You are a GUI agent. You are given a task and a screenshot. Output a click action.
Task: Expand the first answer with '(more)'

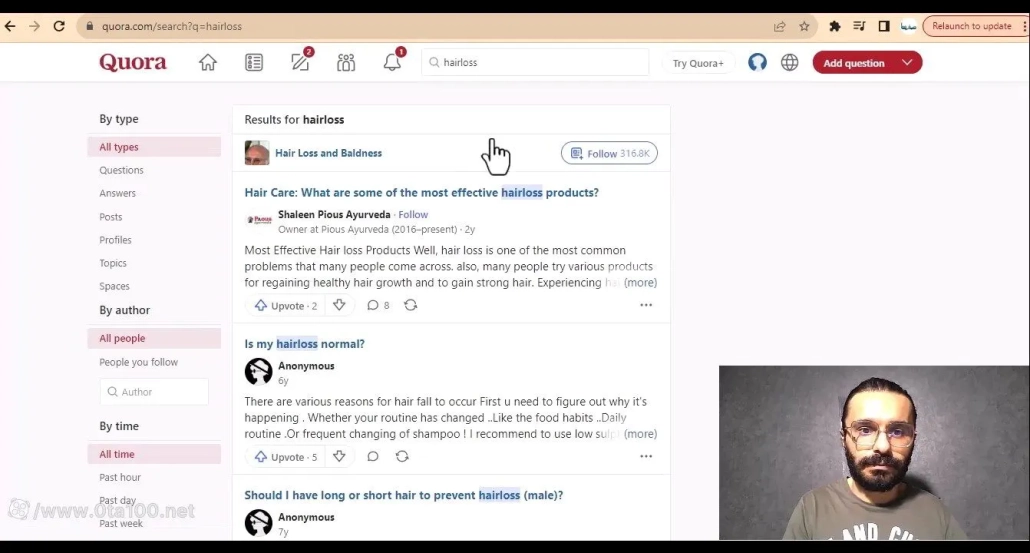point(640,283)
